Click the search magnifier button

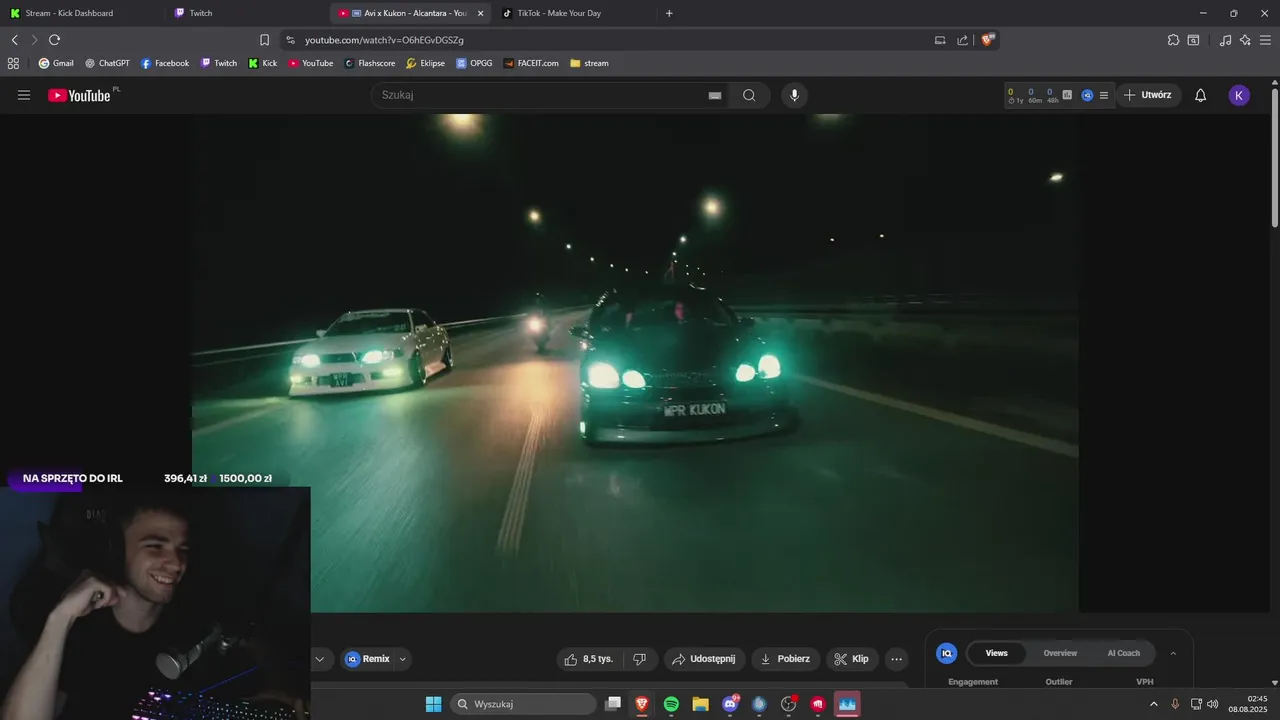[749, 95]
